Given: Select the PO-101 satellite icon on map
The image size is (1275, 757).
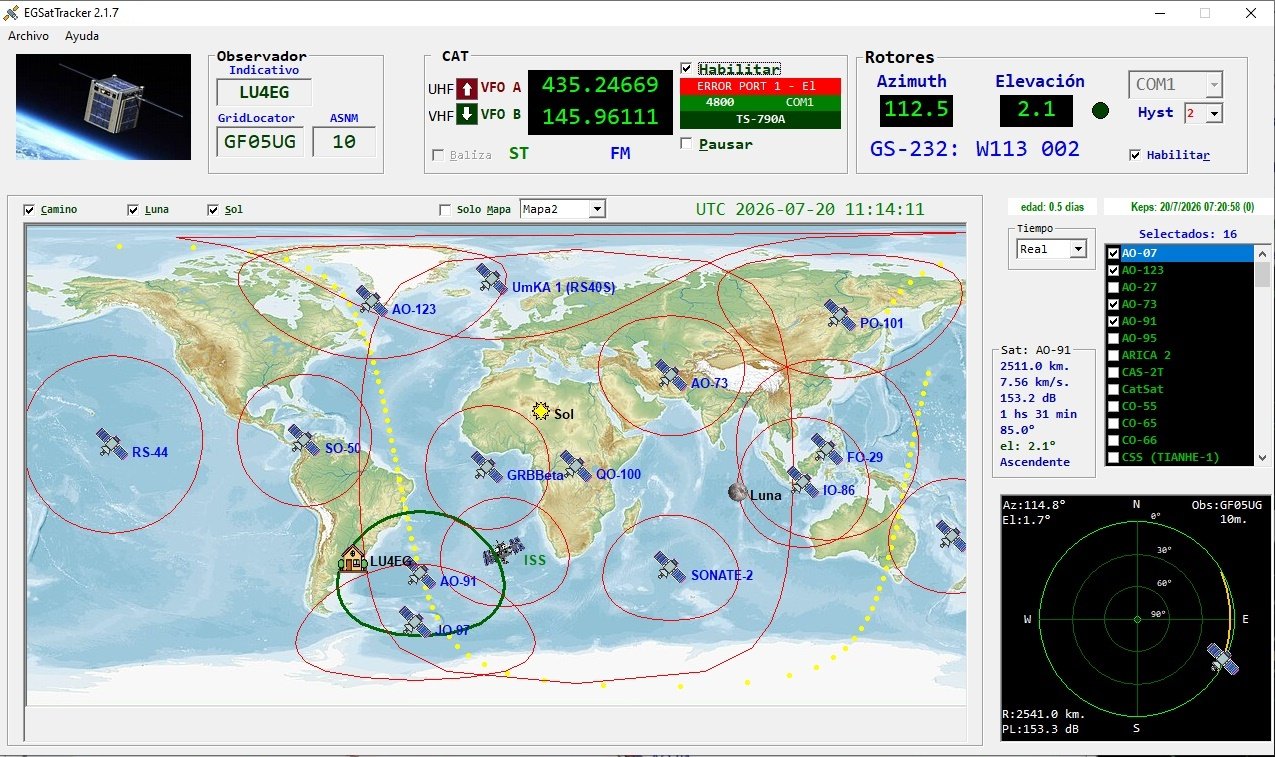Looking at the screenshot, I should (x=840, y=315).
